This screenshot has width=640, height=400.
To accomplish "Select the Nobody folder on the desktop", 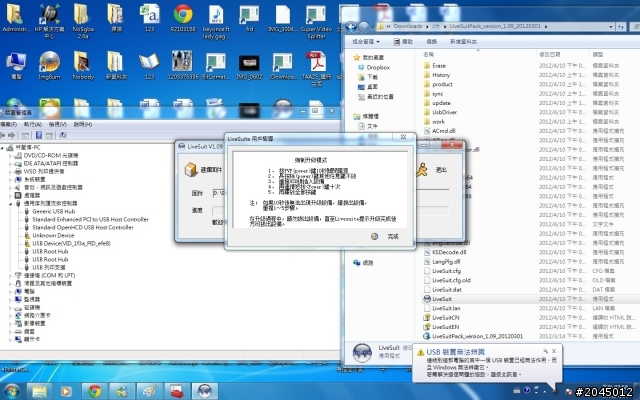I will click(x=83, y=65).
